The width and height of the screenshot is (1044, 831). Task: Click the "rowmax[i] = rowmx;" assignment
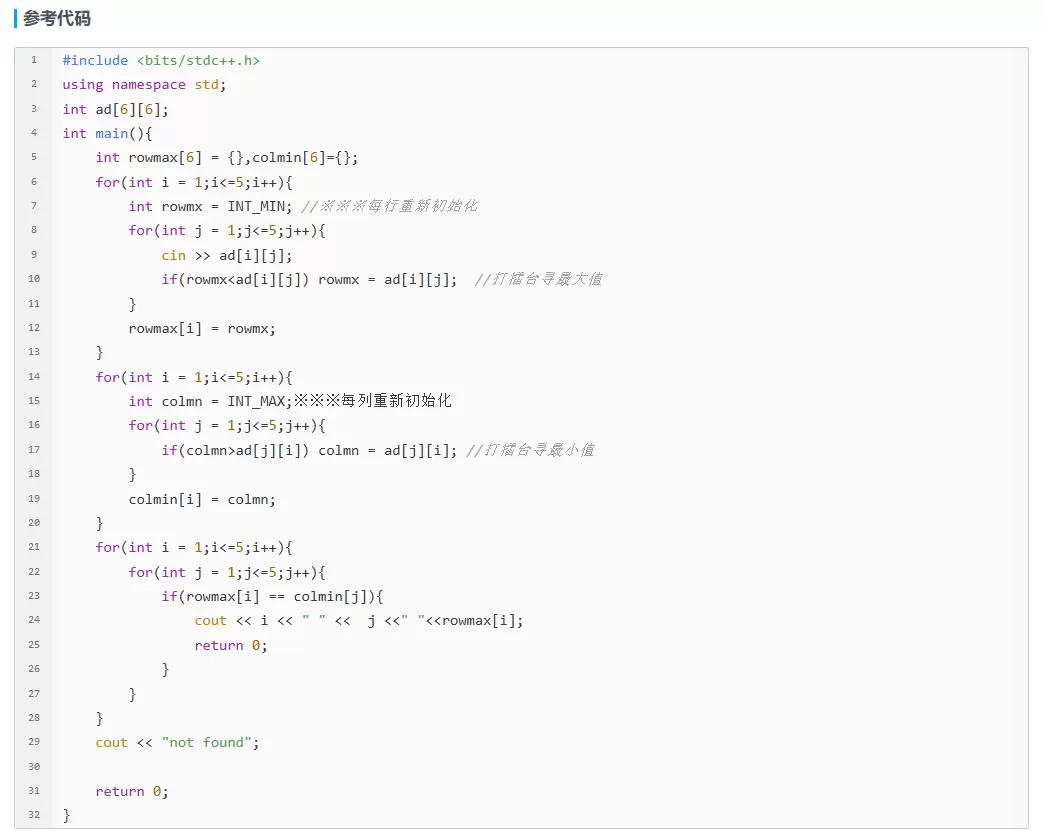pos(201,328)
